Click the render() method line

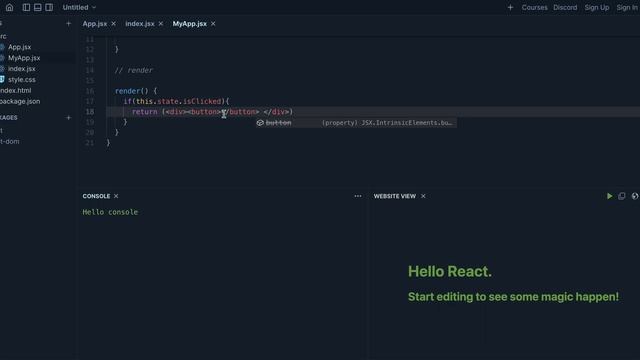click(136, 91)
